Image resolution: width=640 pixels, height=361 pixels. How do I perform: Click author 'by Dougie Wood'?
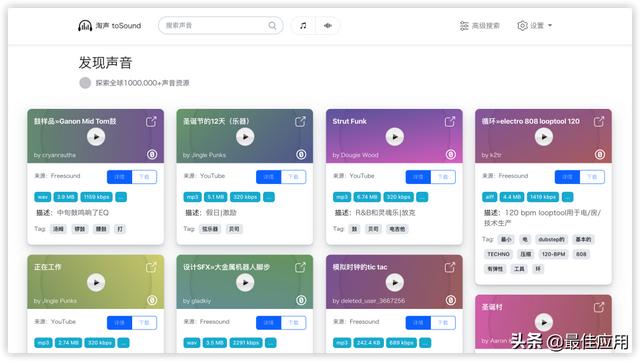click(x=355, y=155)
